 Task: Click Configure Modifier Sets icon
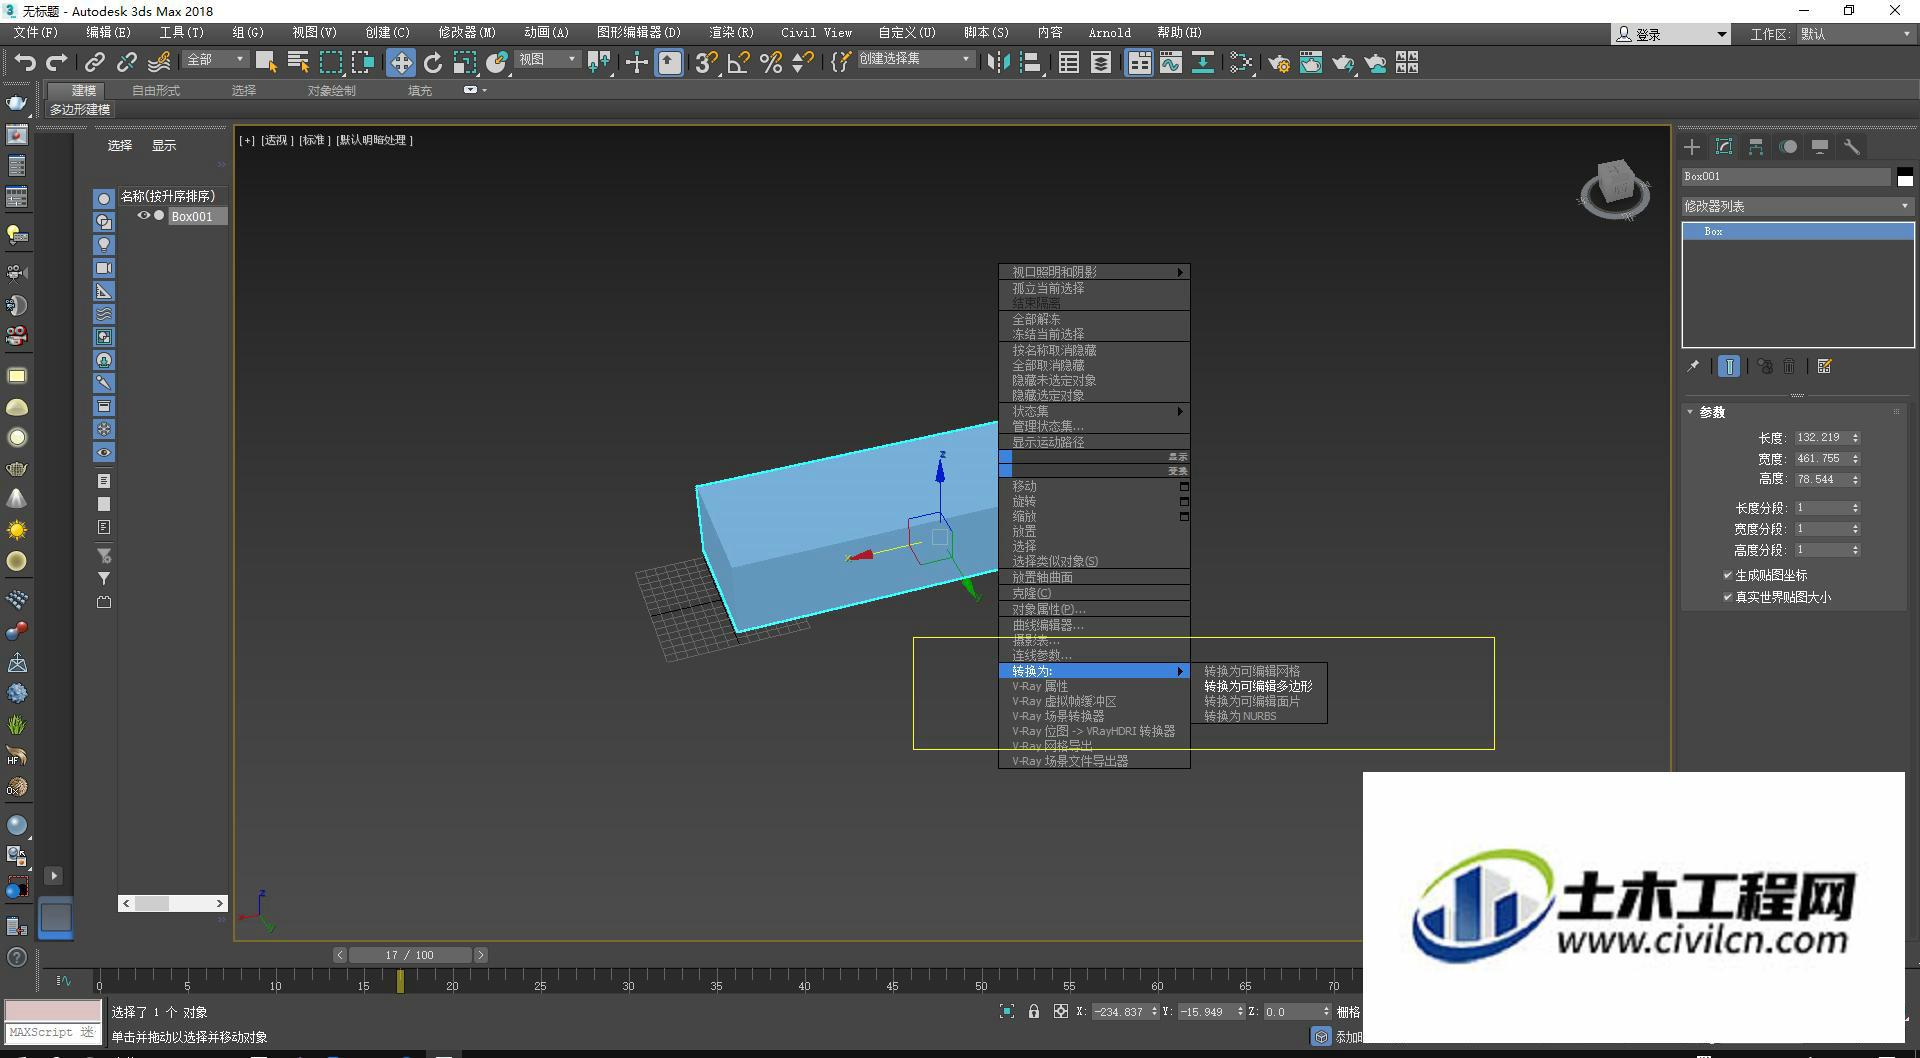point(1824,366)
